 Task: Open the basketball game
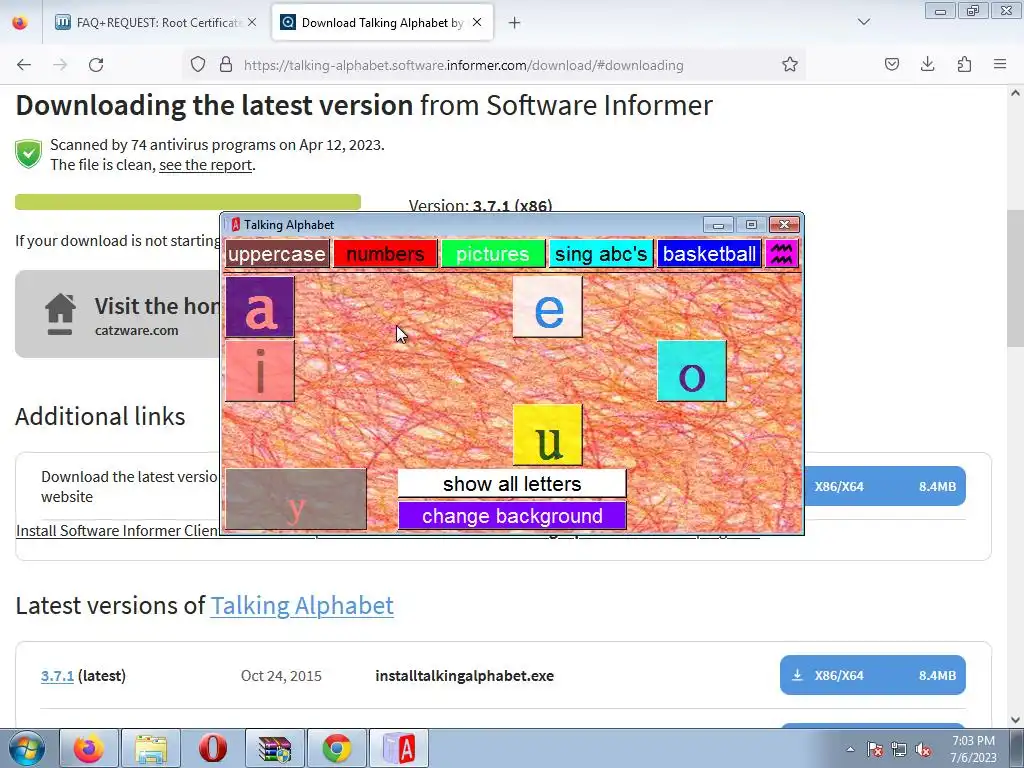709,253
